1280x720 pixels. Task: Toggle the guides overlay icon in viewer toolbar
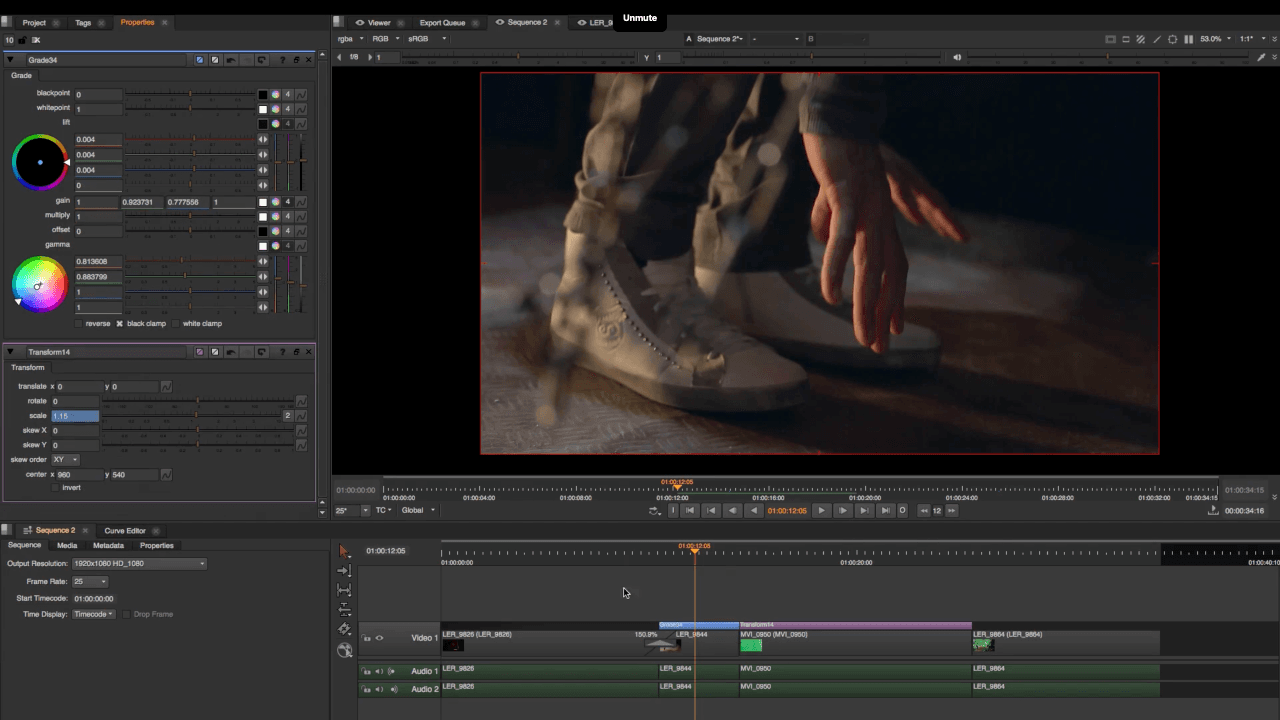1172,38
